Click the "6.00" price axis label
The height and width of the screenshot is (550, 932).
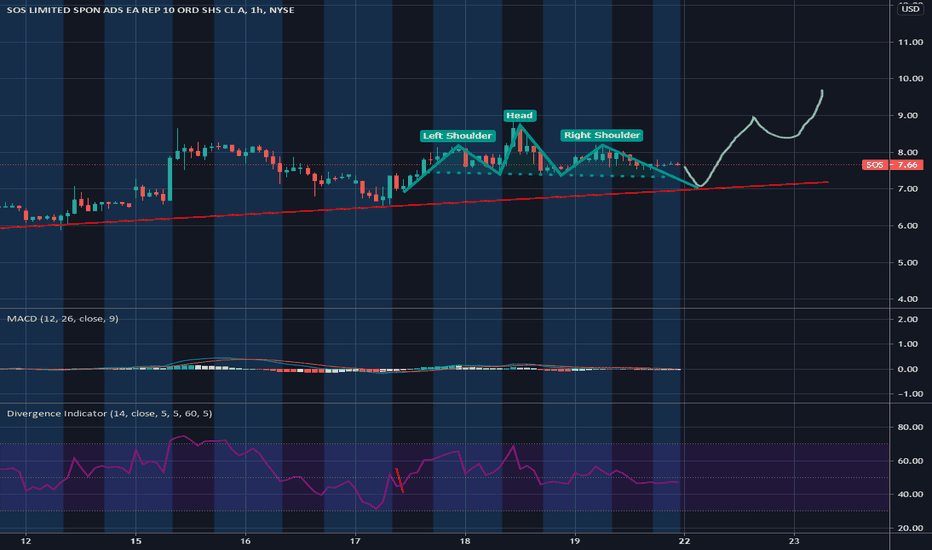[x=910, y=226]
